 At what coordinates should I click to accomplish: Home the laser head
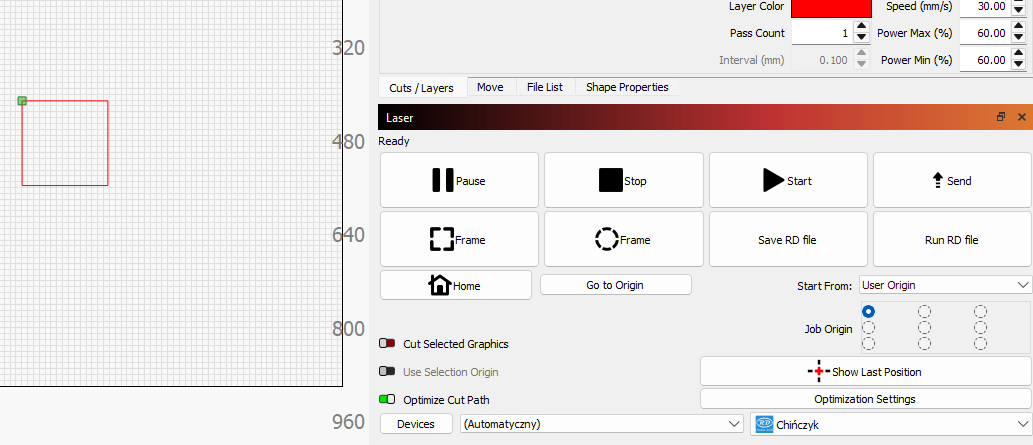click(x=455, y=285)
